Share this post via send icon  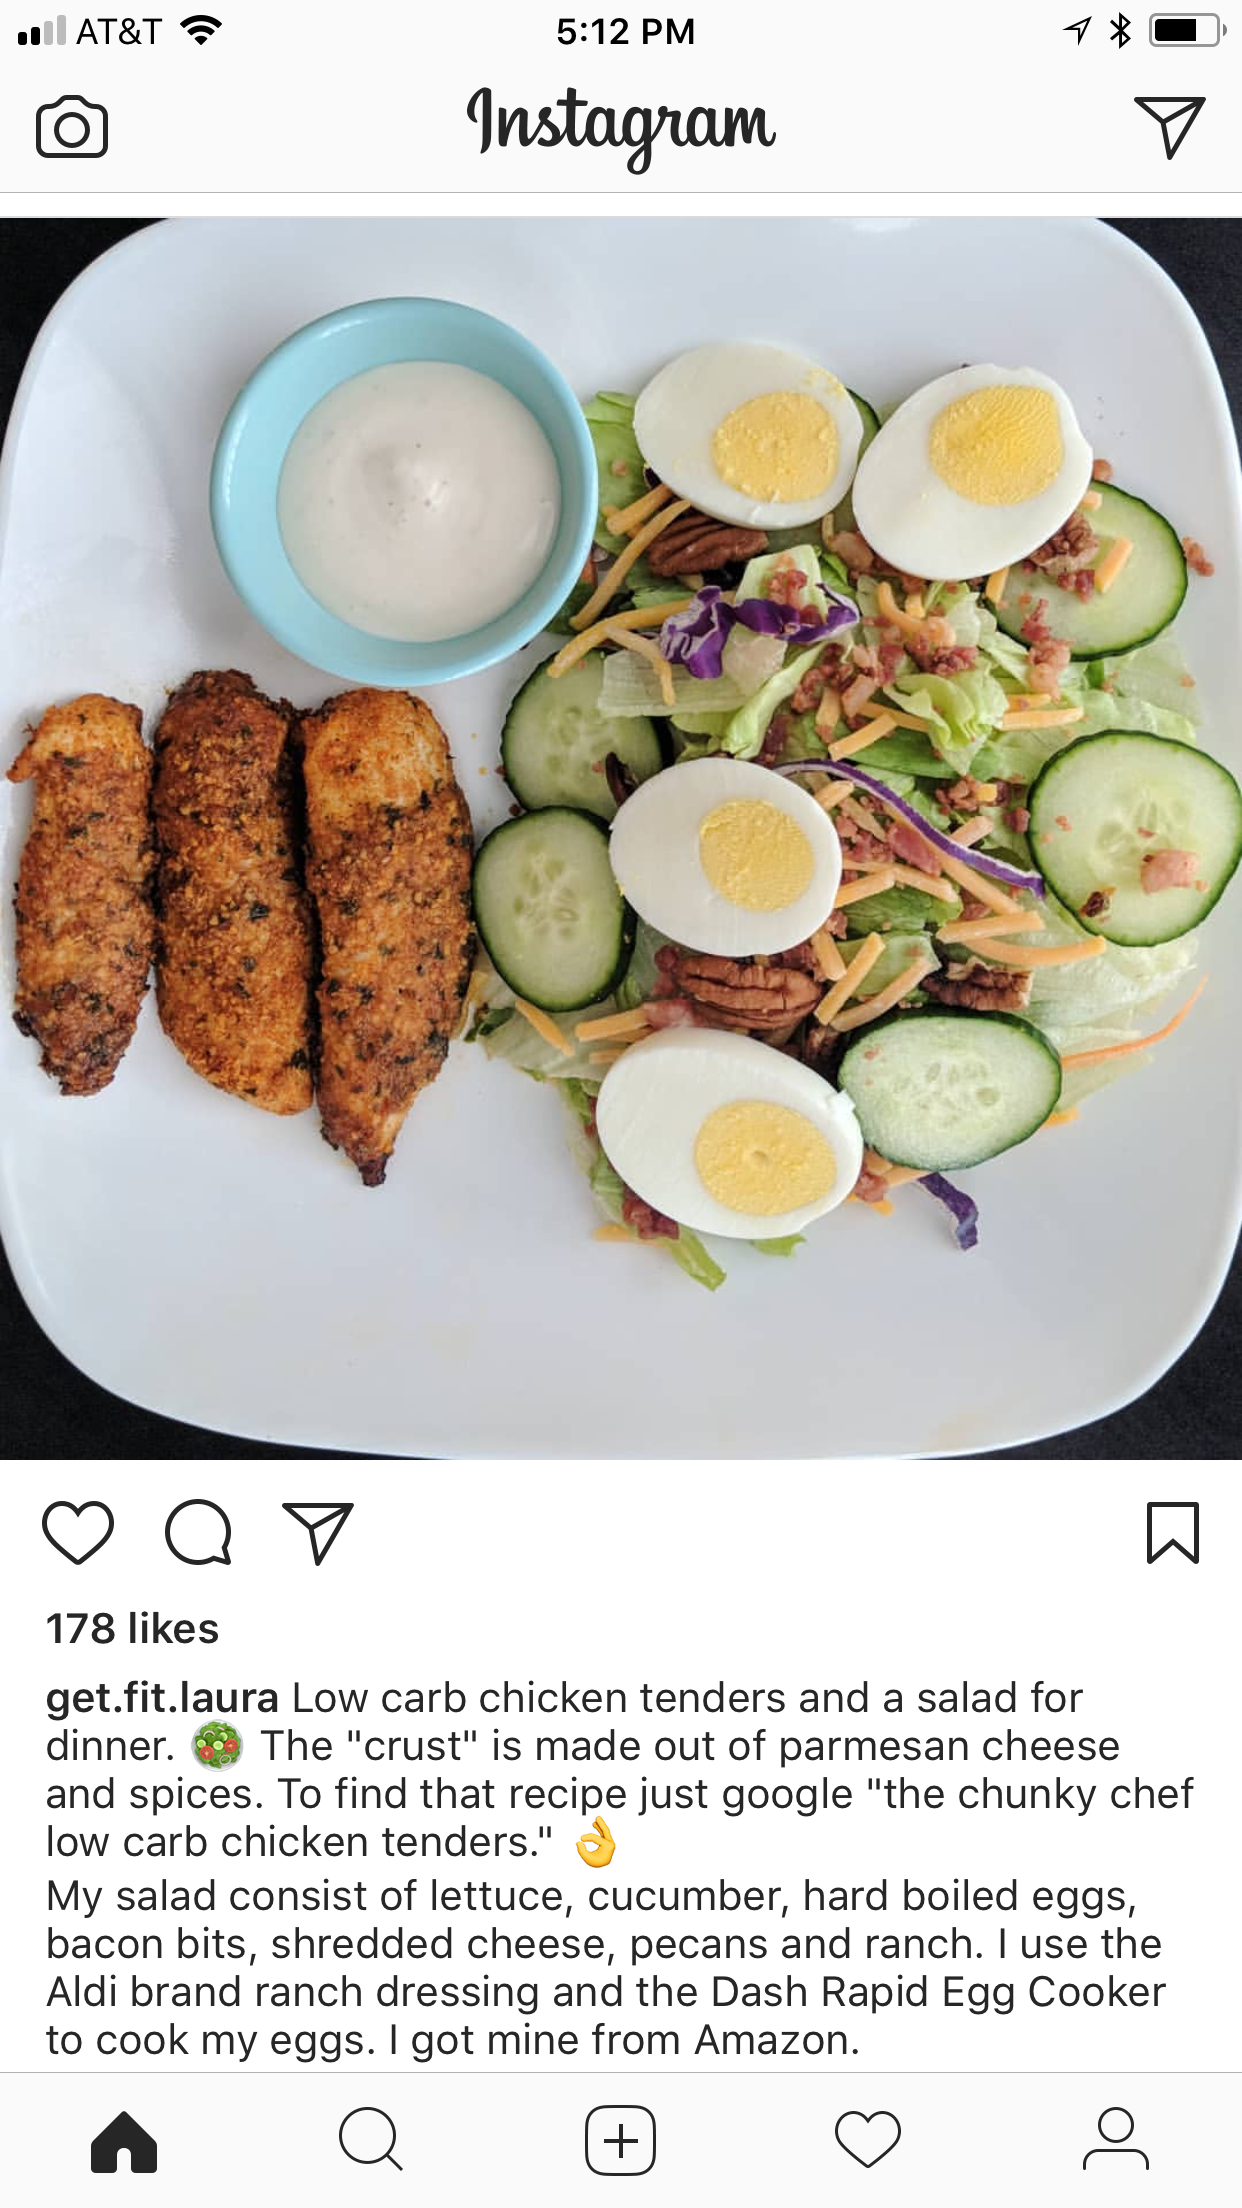point(318,1532)
